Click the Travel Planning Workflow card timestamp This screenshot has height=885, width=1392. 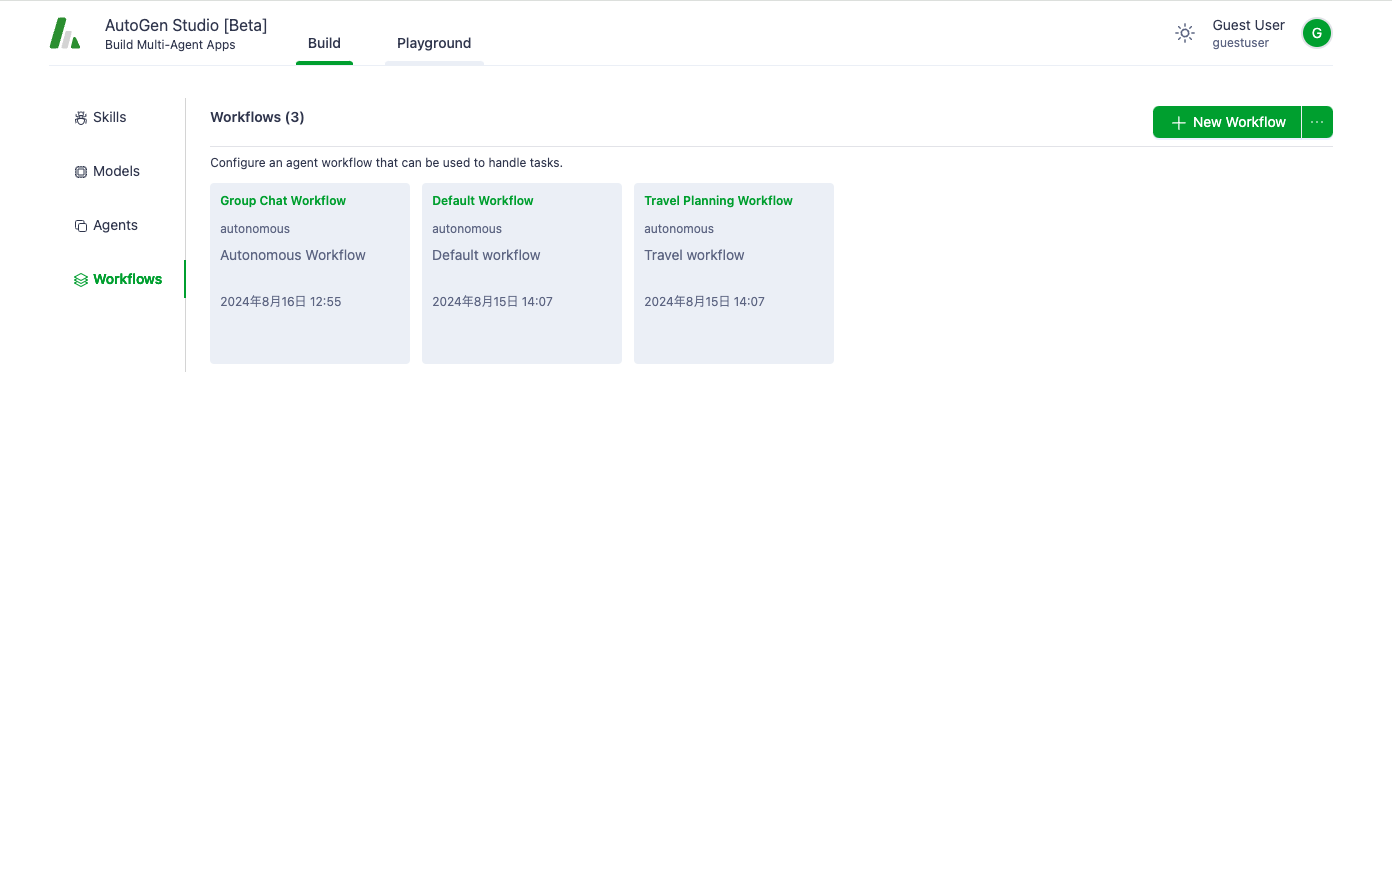(x=704, y=301)
